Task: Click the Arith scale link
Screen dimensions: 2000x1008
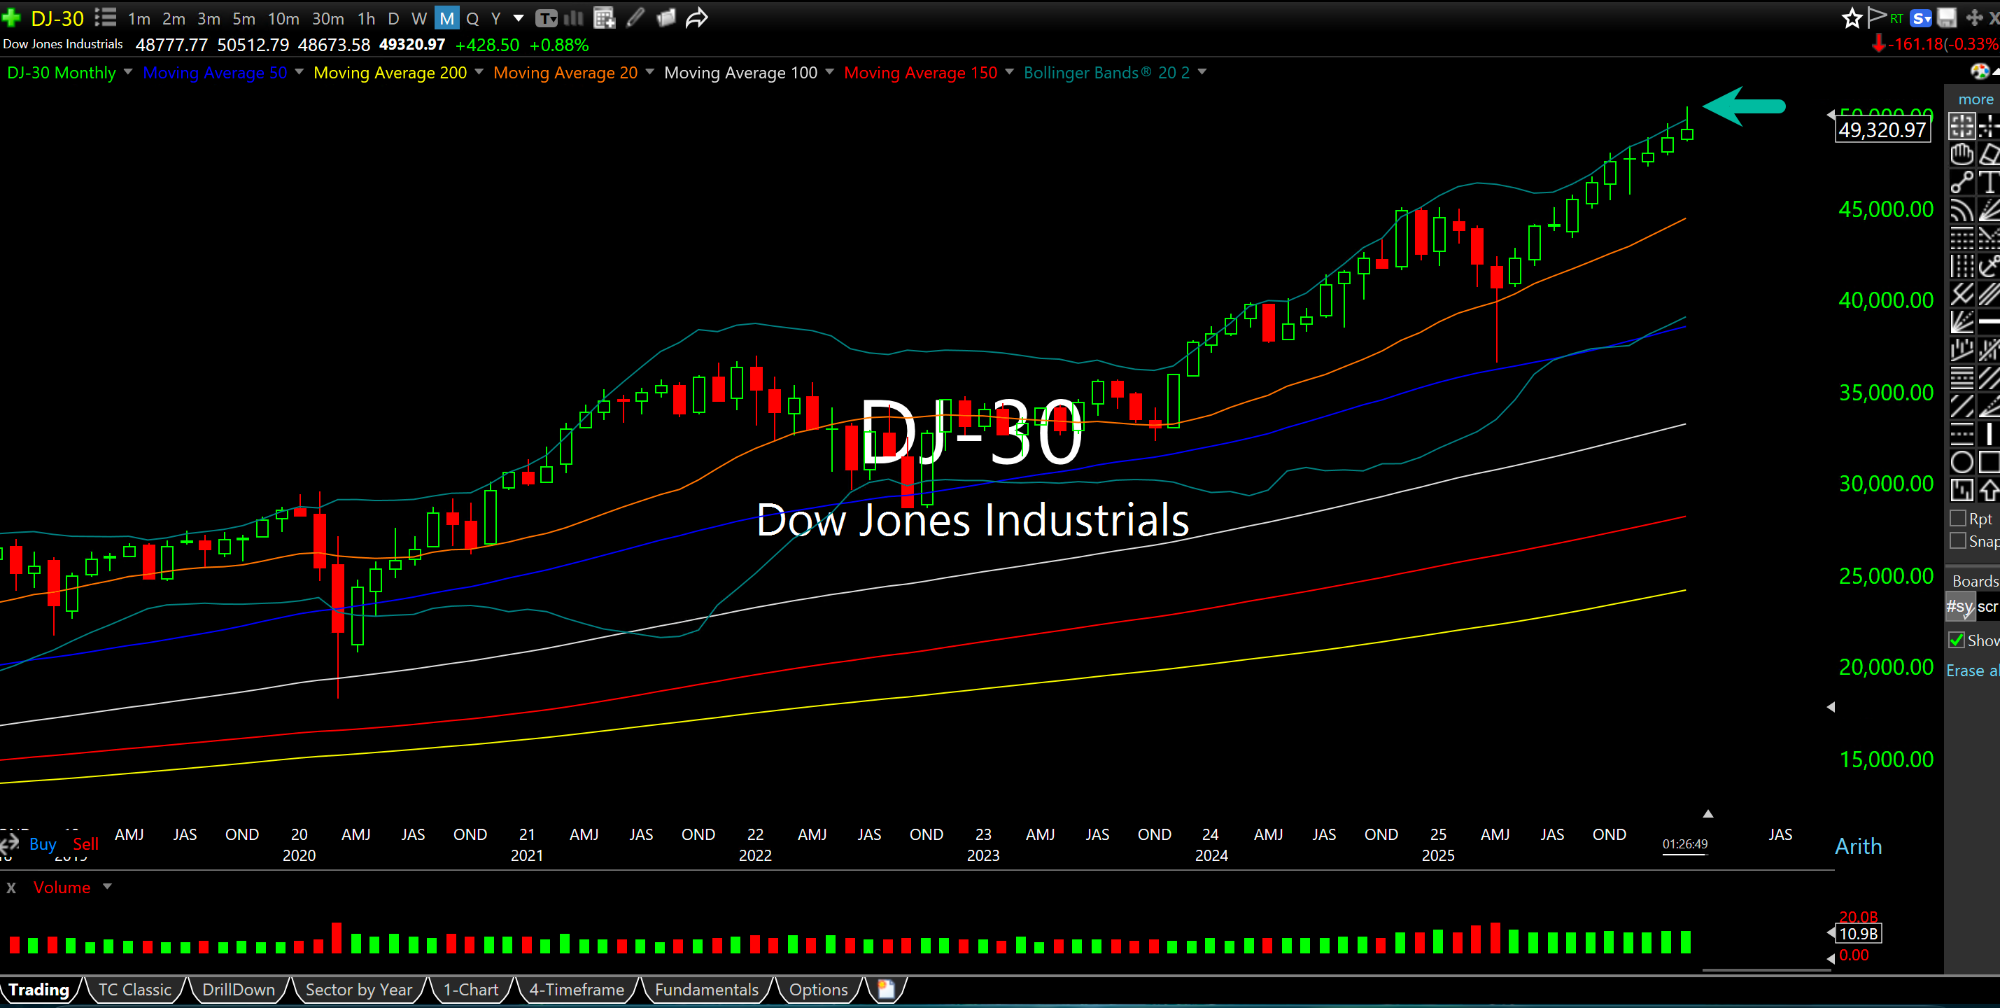Action: (1858, 846)
